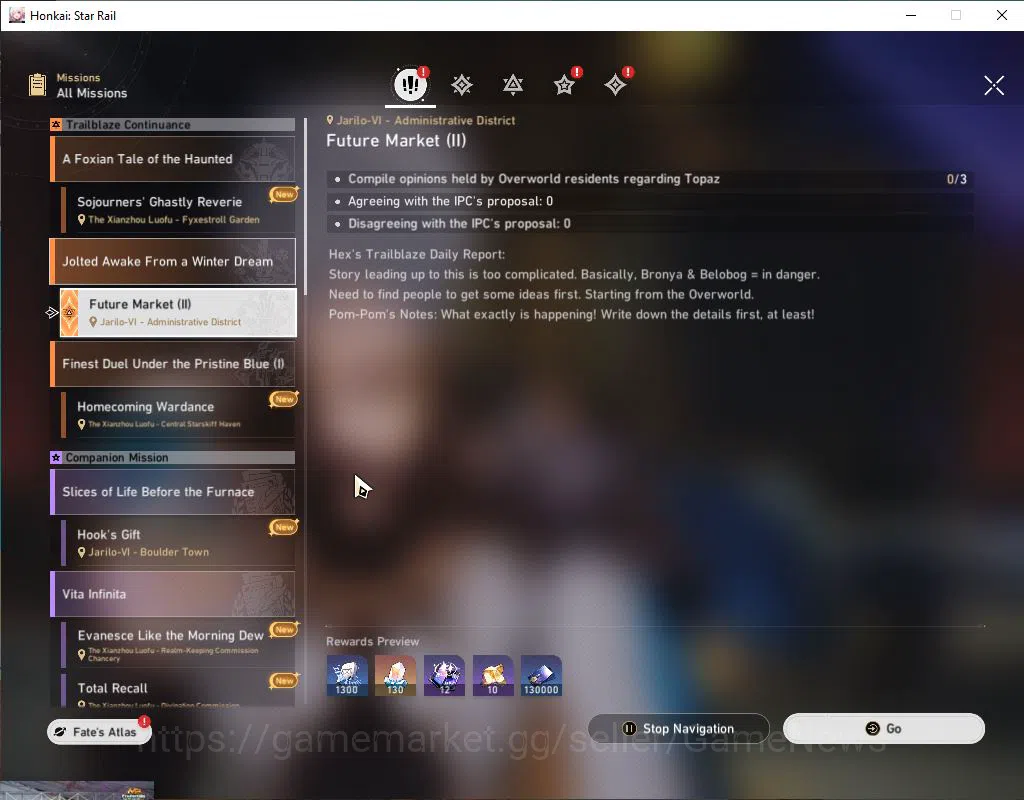1024x800 pixels.
Task: Click the Rewards Preview label
Action: click(372, 641)
